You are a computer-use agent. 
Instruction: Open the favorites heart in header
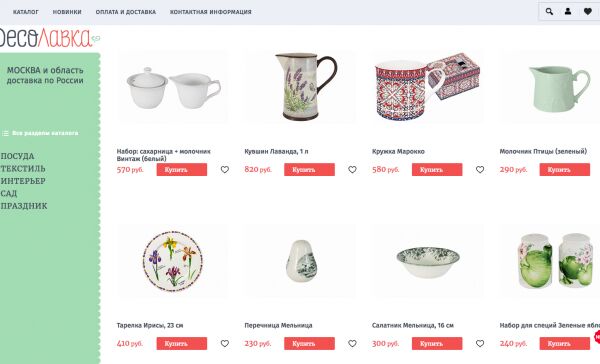588,12
